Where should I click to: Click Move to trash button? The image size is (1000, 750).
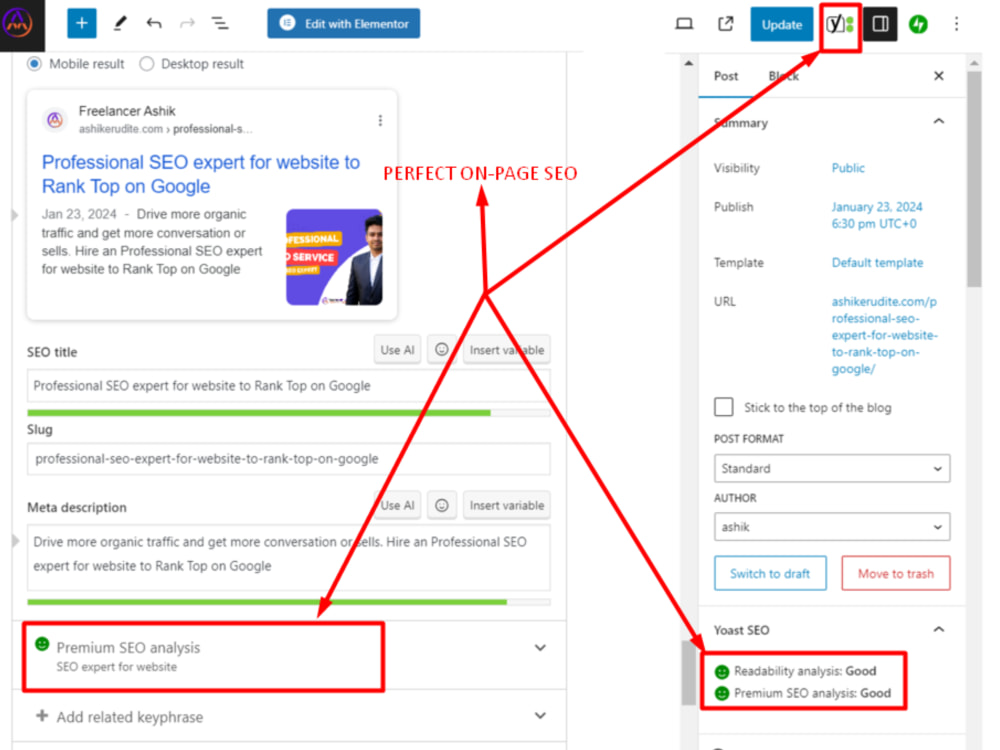pyautogui.click(x=895, y=573)
